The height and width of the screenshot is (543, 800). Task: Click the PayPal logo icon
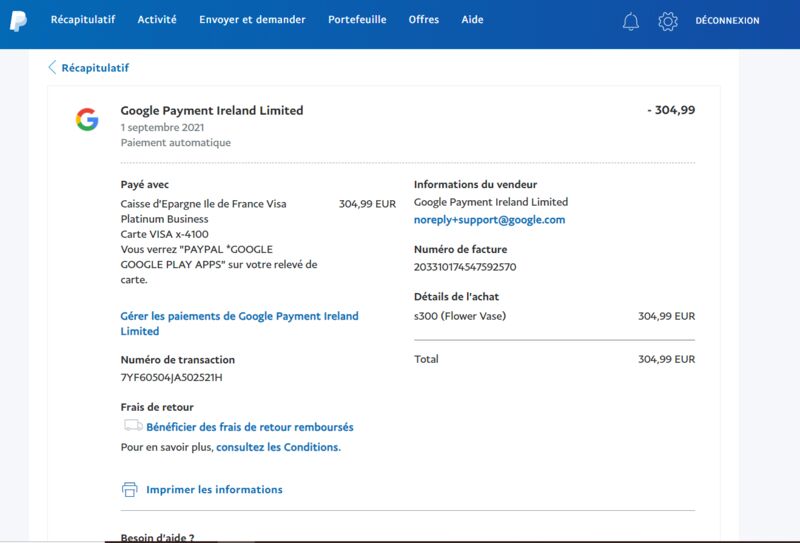18,20
